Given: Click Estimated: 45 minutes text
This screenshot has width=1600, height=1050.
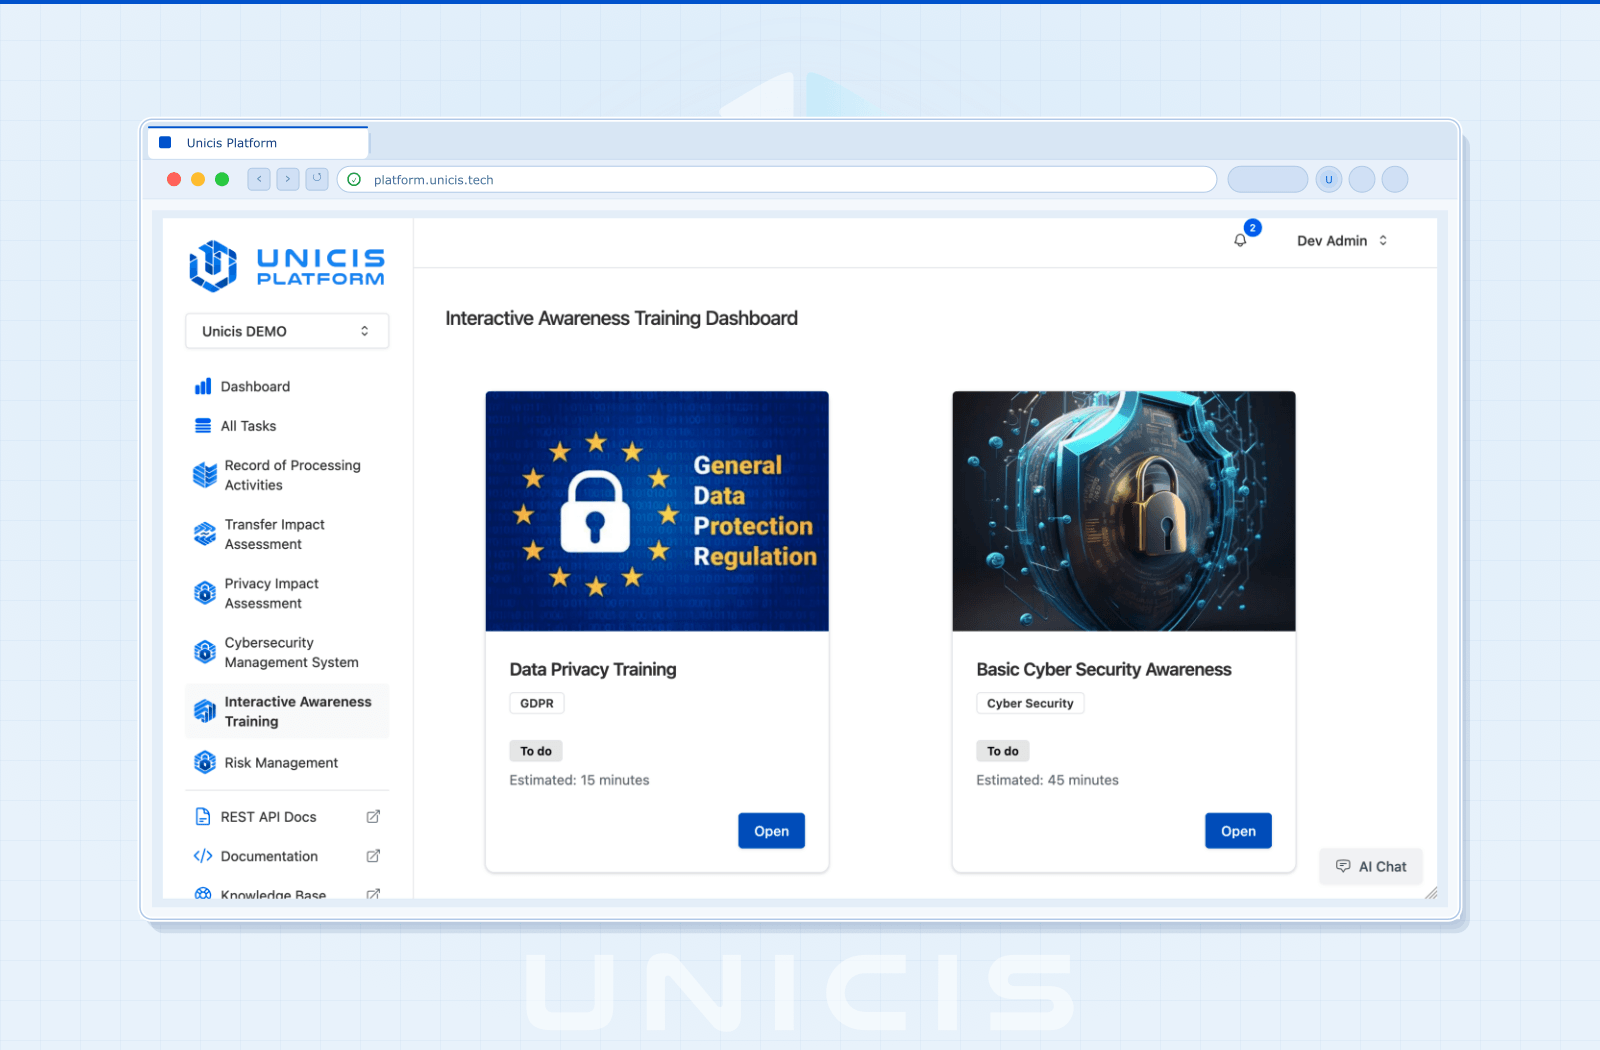Looking at the screenshot, I should [x=1047, y=780].
